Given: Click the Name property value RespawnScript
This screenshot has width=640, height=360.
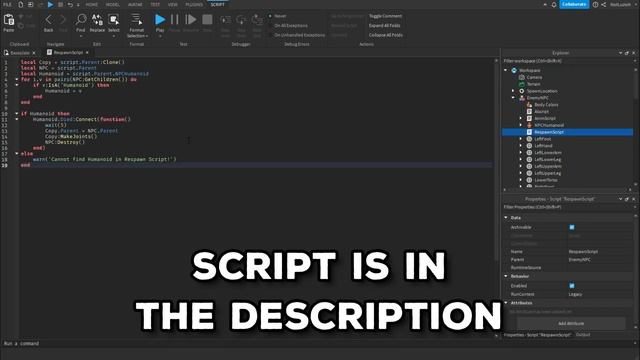Looking at the screenshot, I should coord(583,251).
